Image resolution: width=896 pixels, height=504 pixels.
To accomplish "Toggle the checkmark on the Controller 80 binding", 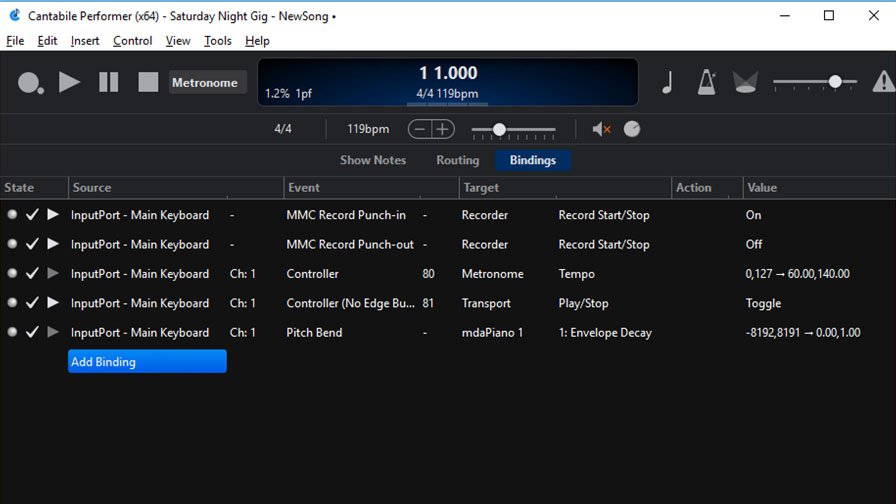I will (x=32, y=274).
